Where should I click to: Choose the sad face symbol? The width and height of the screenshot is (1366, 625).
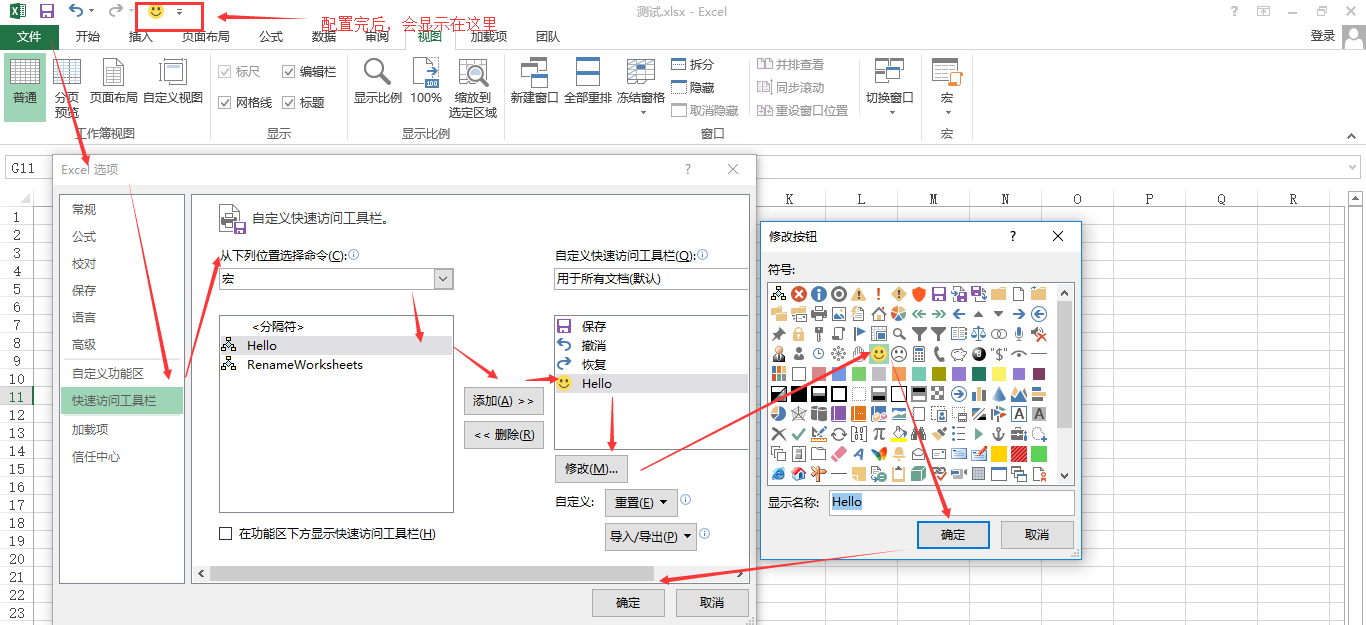point(899,353)
